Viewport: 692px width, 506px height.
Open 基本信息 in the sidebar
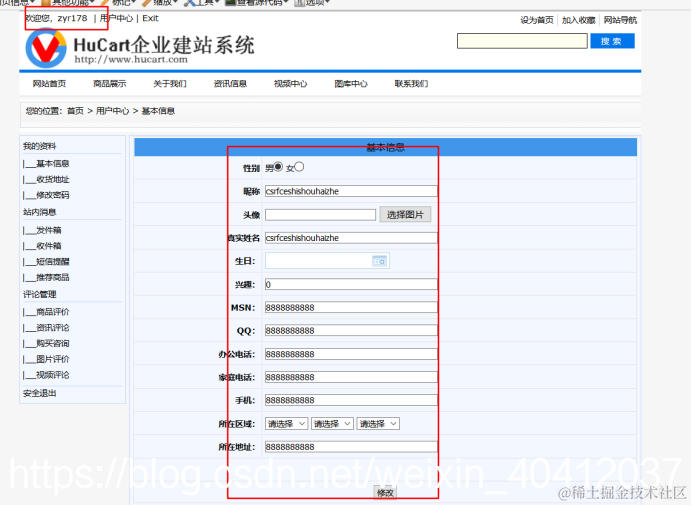53,164
